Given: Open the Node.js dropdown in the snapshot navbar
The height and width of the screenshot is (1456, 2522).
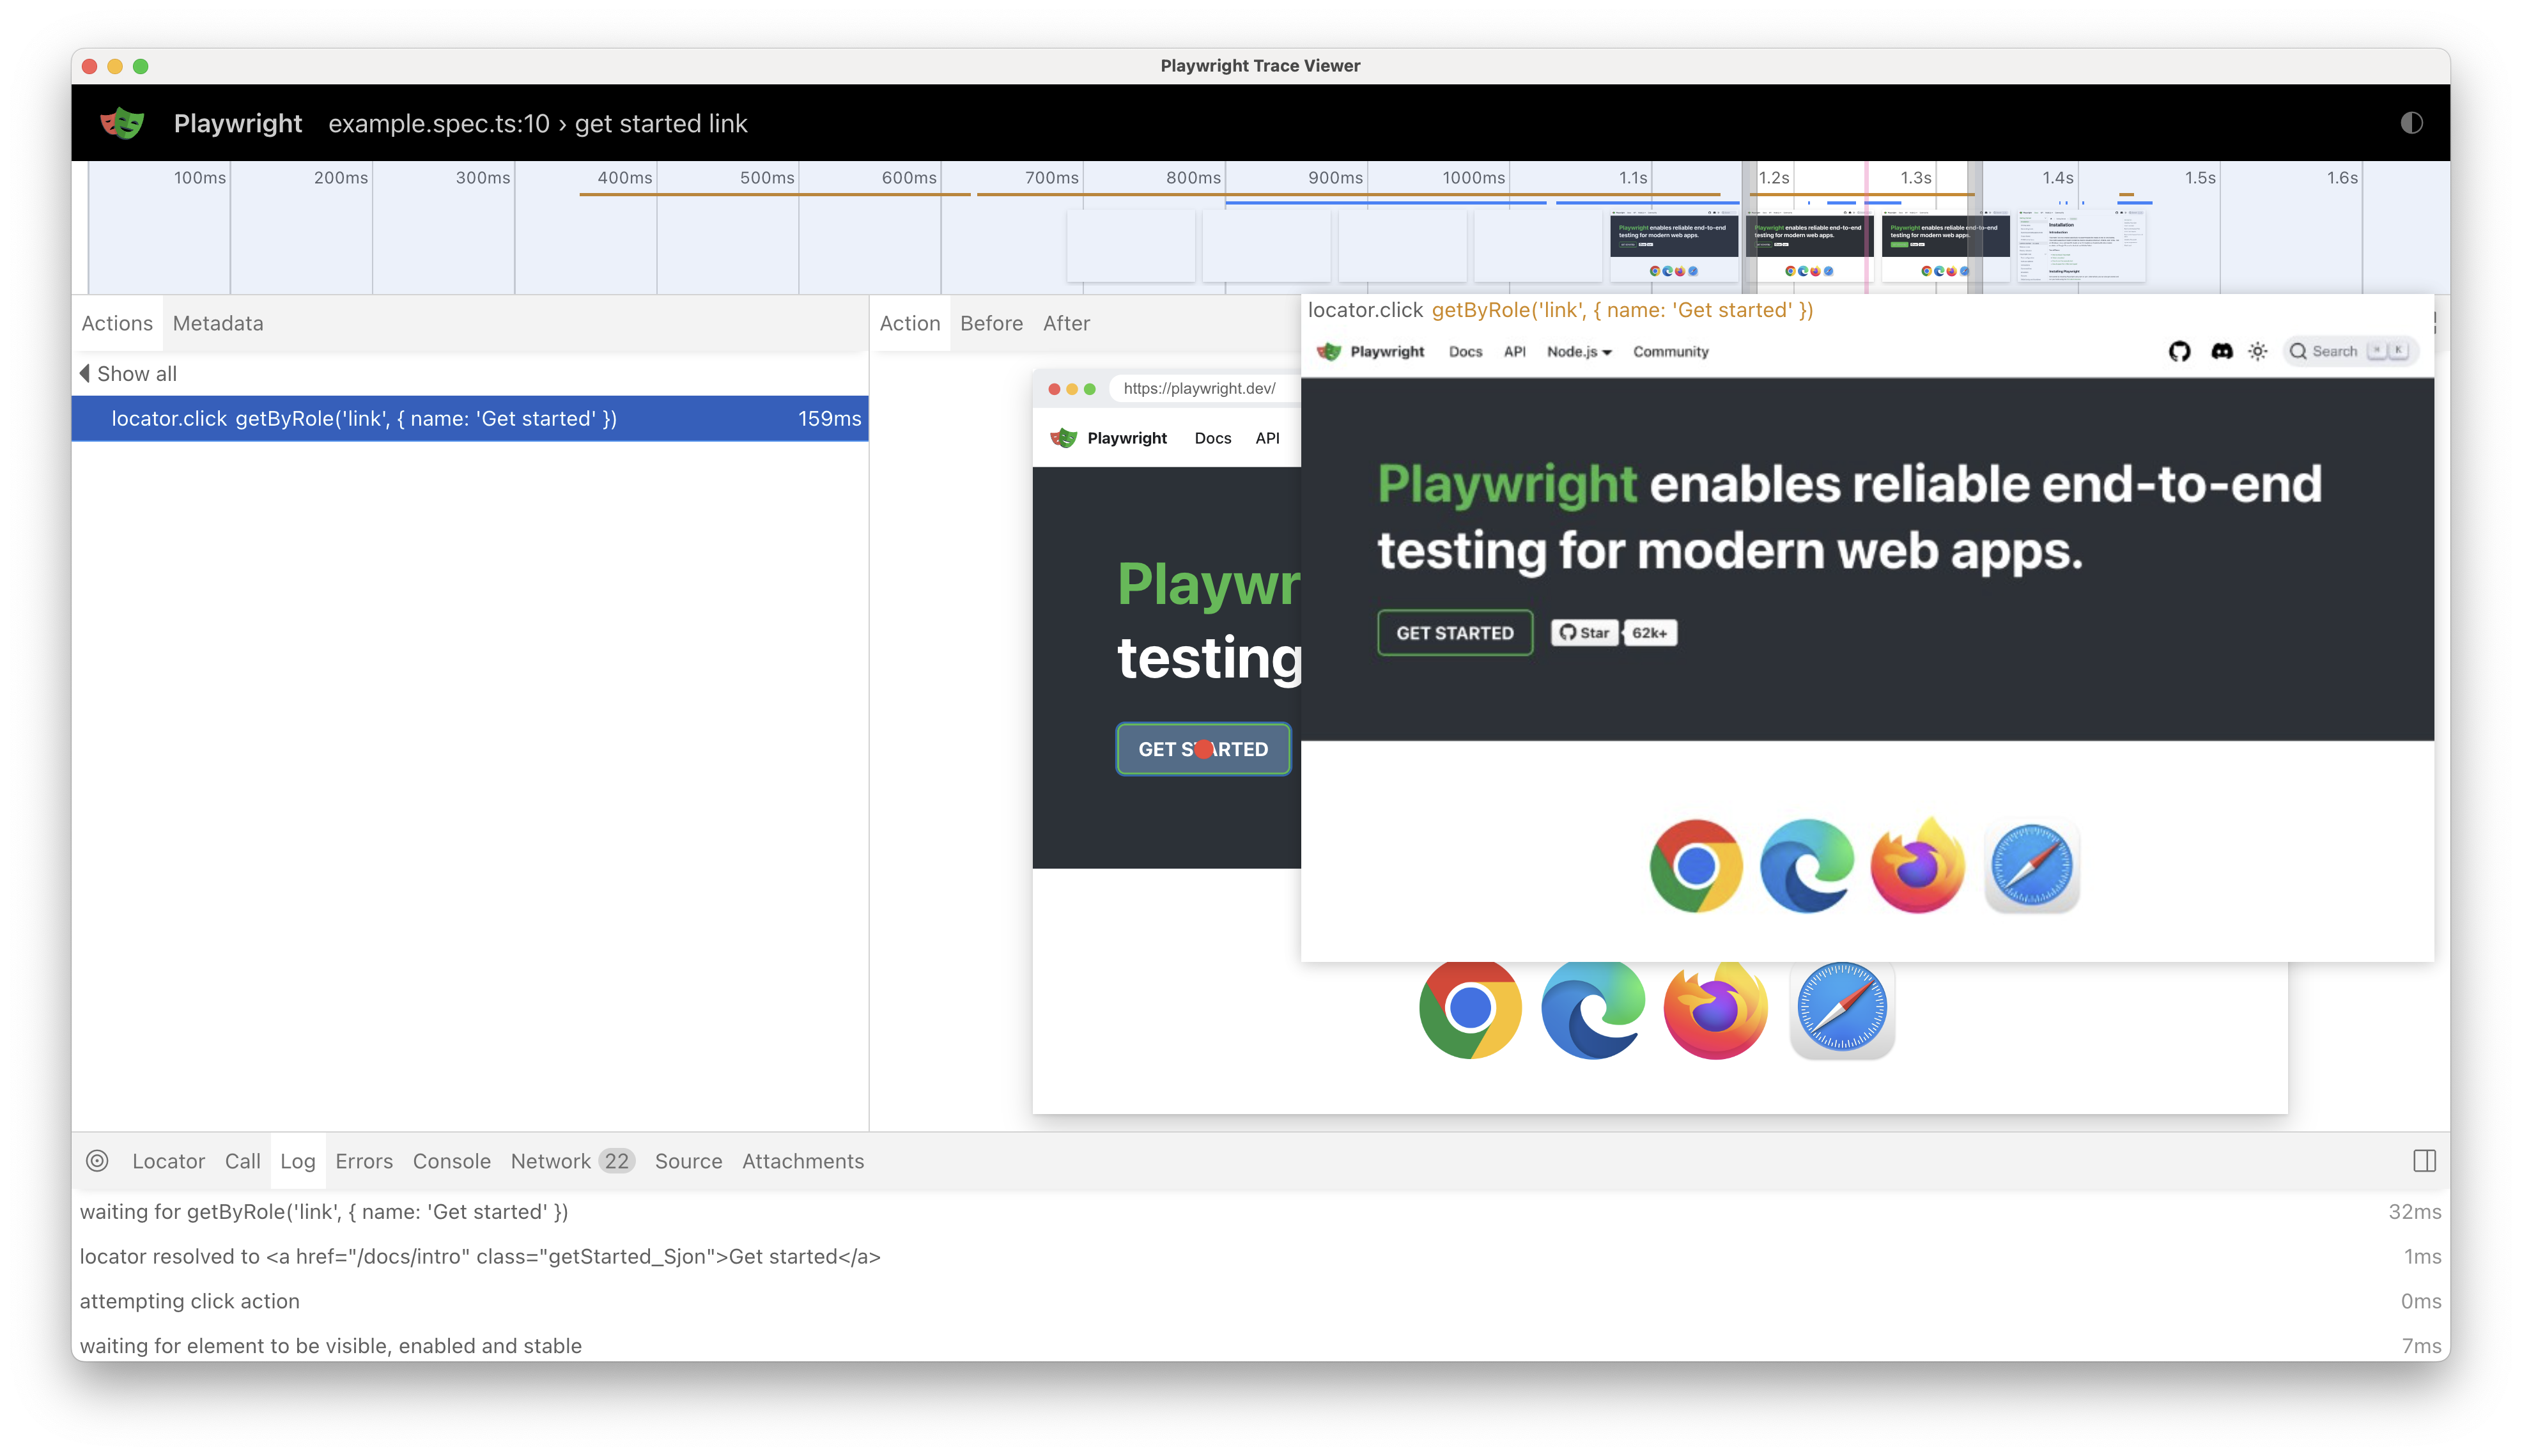Looking at the screenshot, I should [1579, 351].
